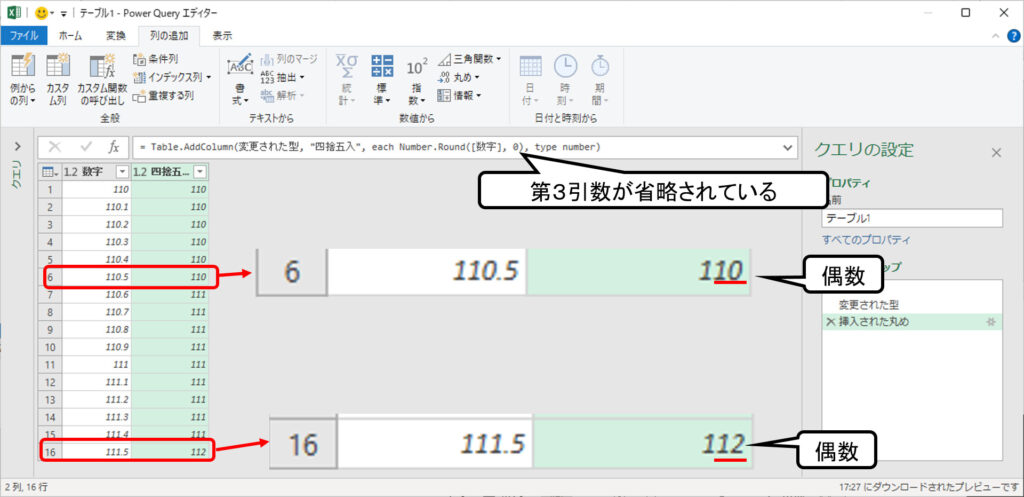
Task: Click the 標準 (Standard) arithmetic icon
Action: point(382,67)
